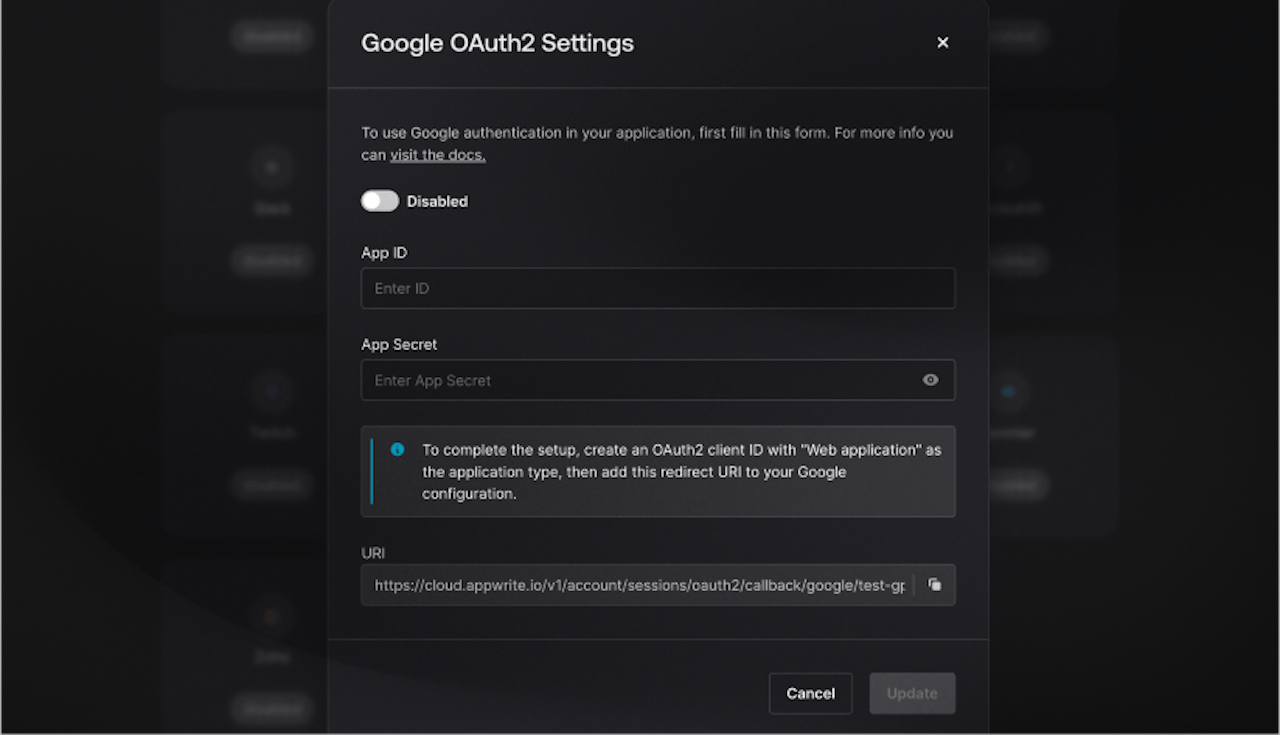Image resolution: width=1280 pixels, height=735 pixels.
Task: Click the 'App Secret' field label
Action: coord(399,344)
